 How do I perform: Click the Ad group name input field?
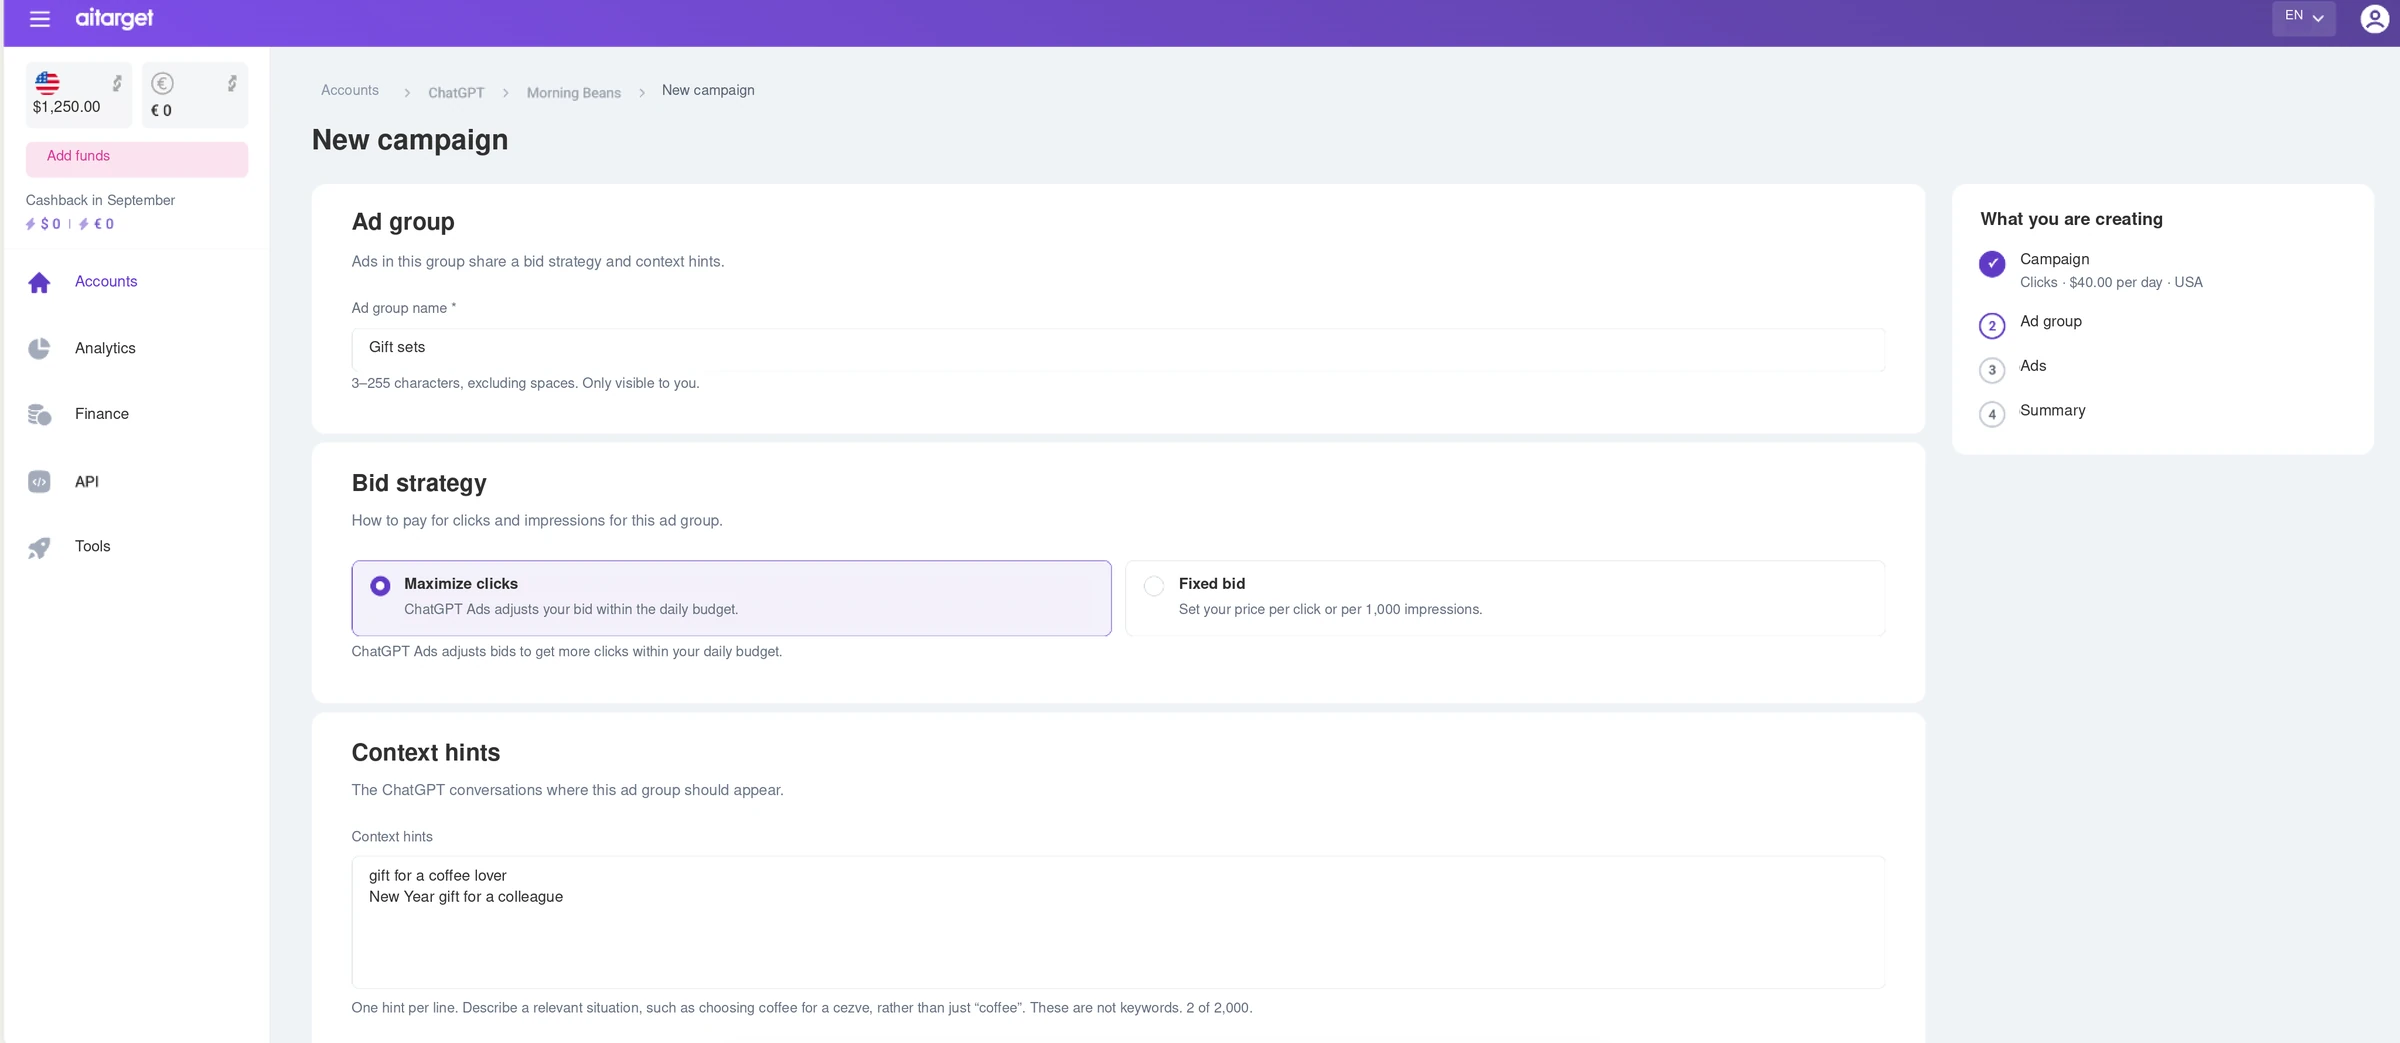[1118, 349]
